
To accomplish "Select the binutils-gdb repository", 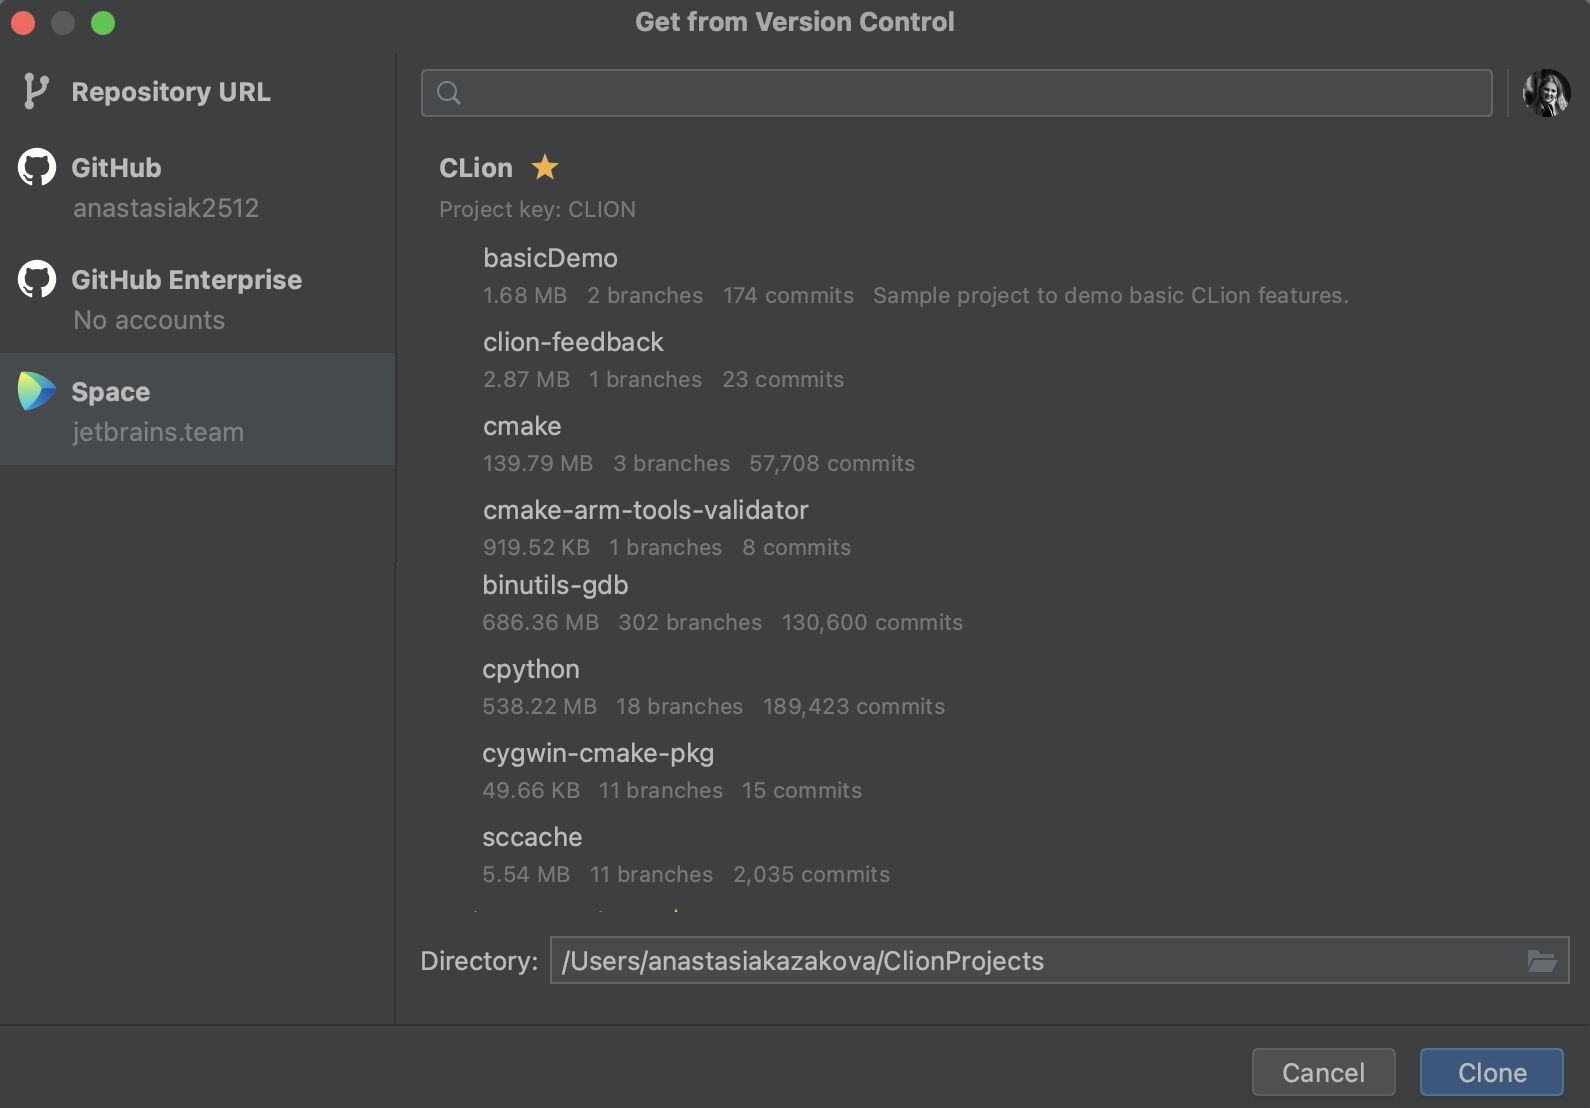I will point(555,585).
